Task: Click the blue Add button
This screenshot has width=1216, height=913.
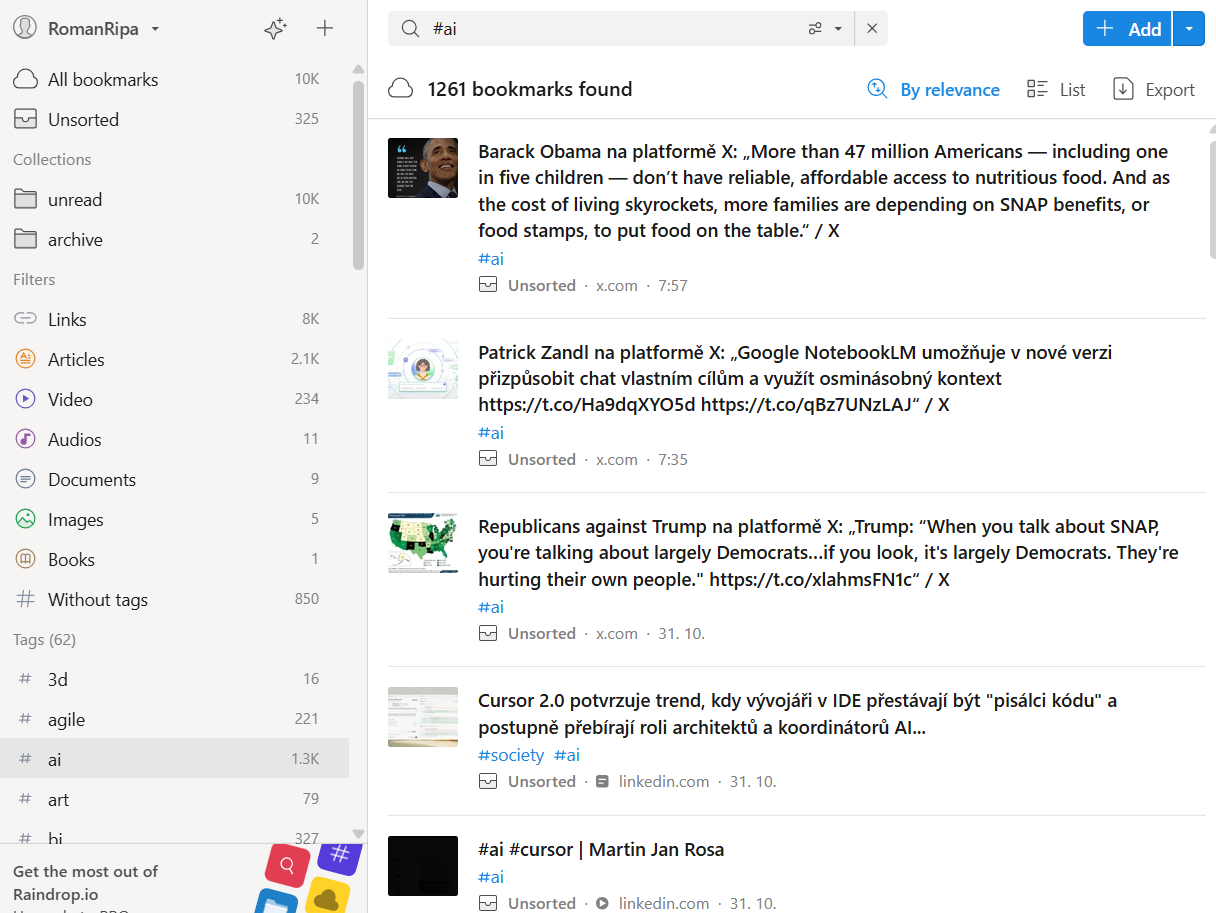Action: (1128, 29)
